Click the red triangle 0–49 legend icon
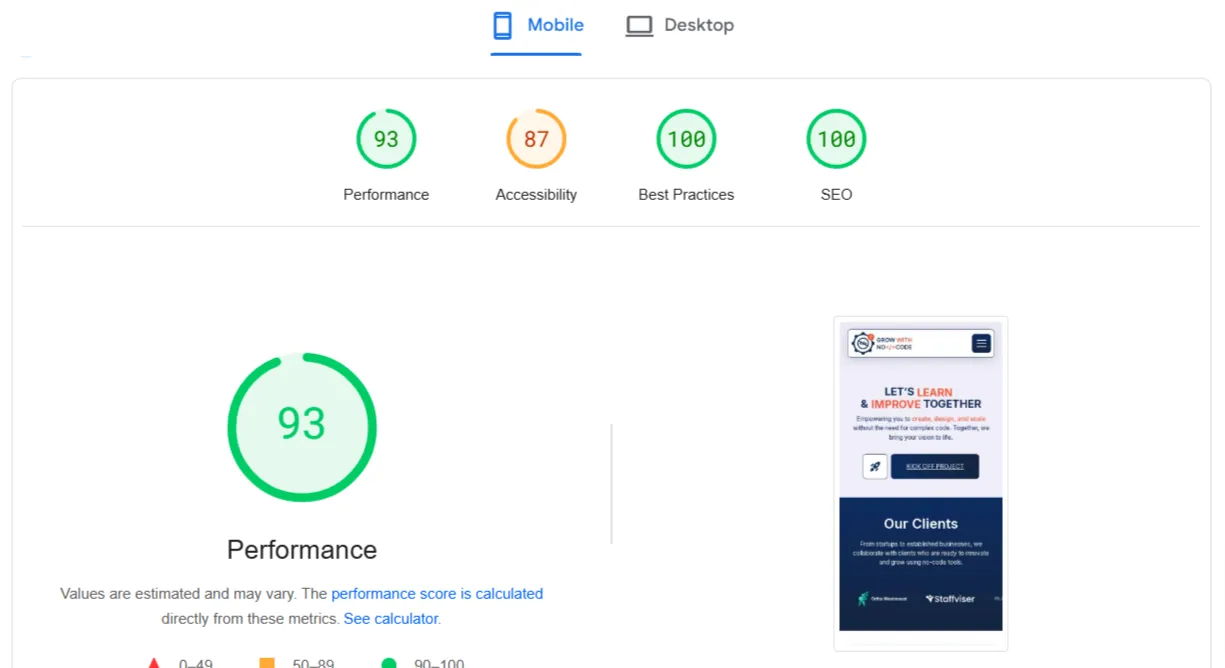 click(x=154, y=663)
